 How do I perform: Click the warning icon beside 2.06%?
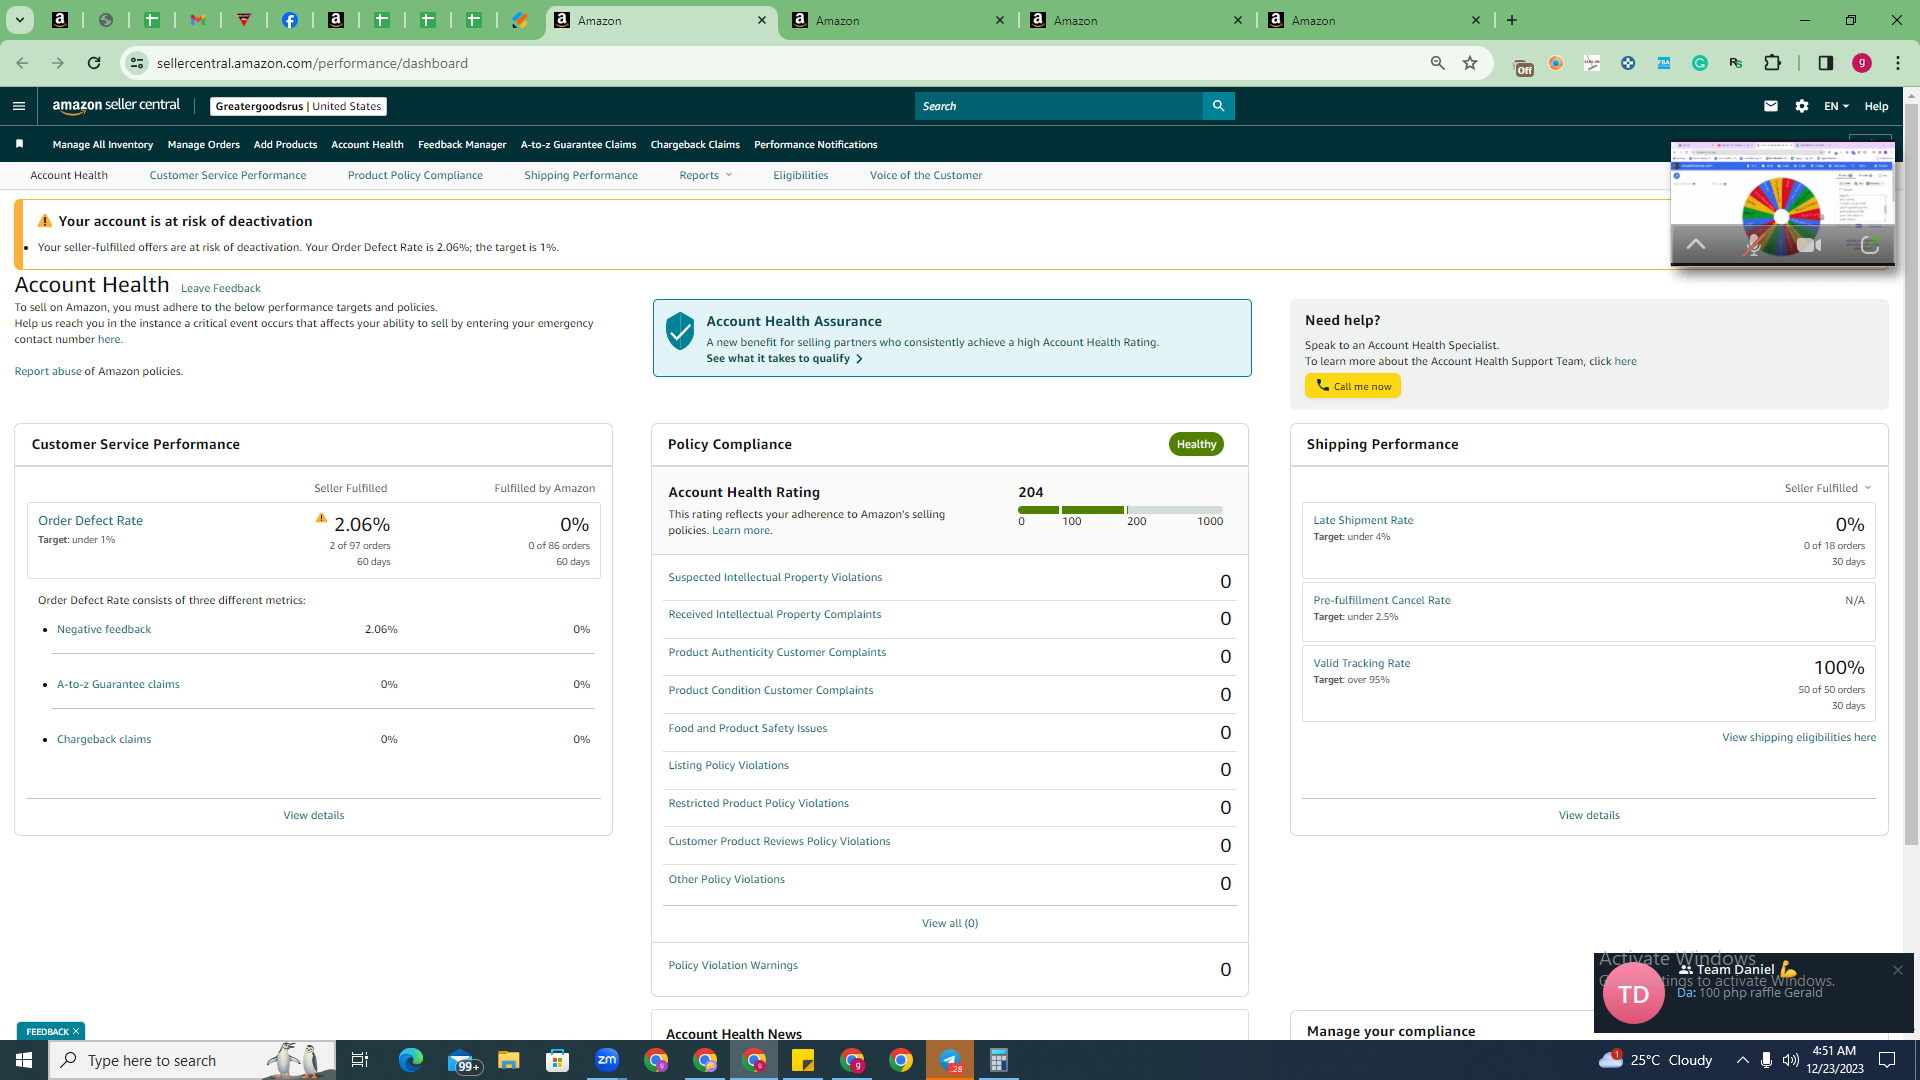pos(321,518)
